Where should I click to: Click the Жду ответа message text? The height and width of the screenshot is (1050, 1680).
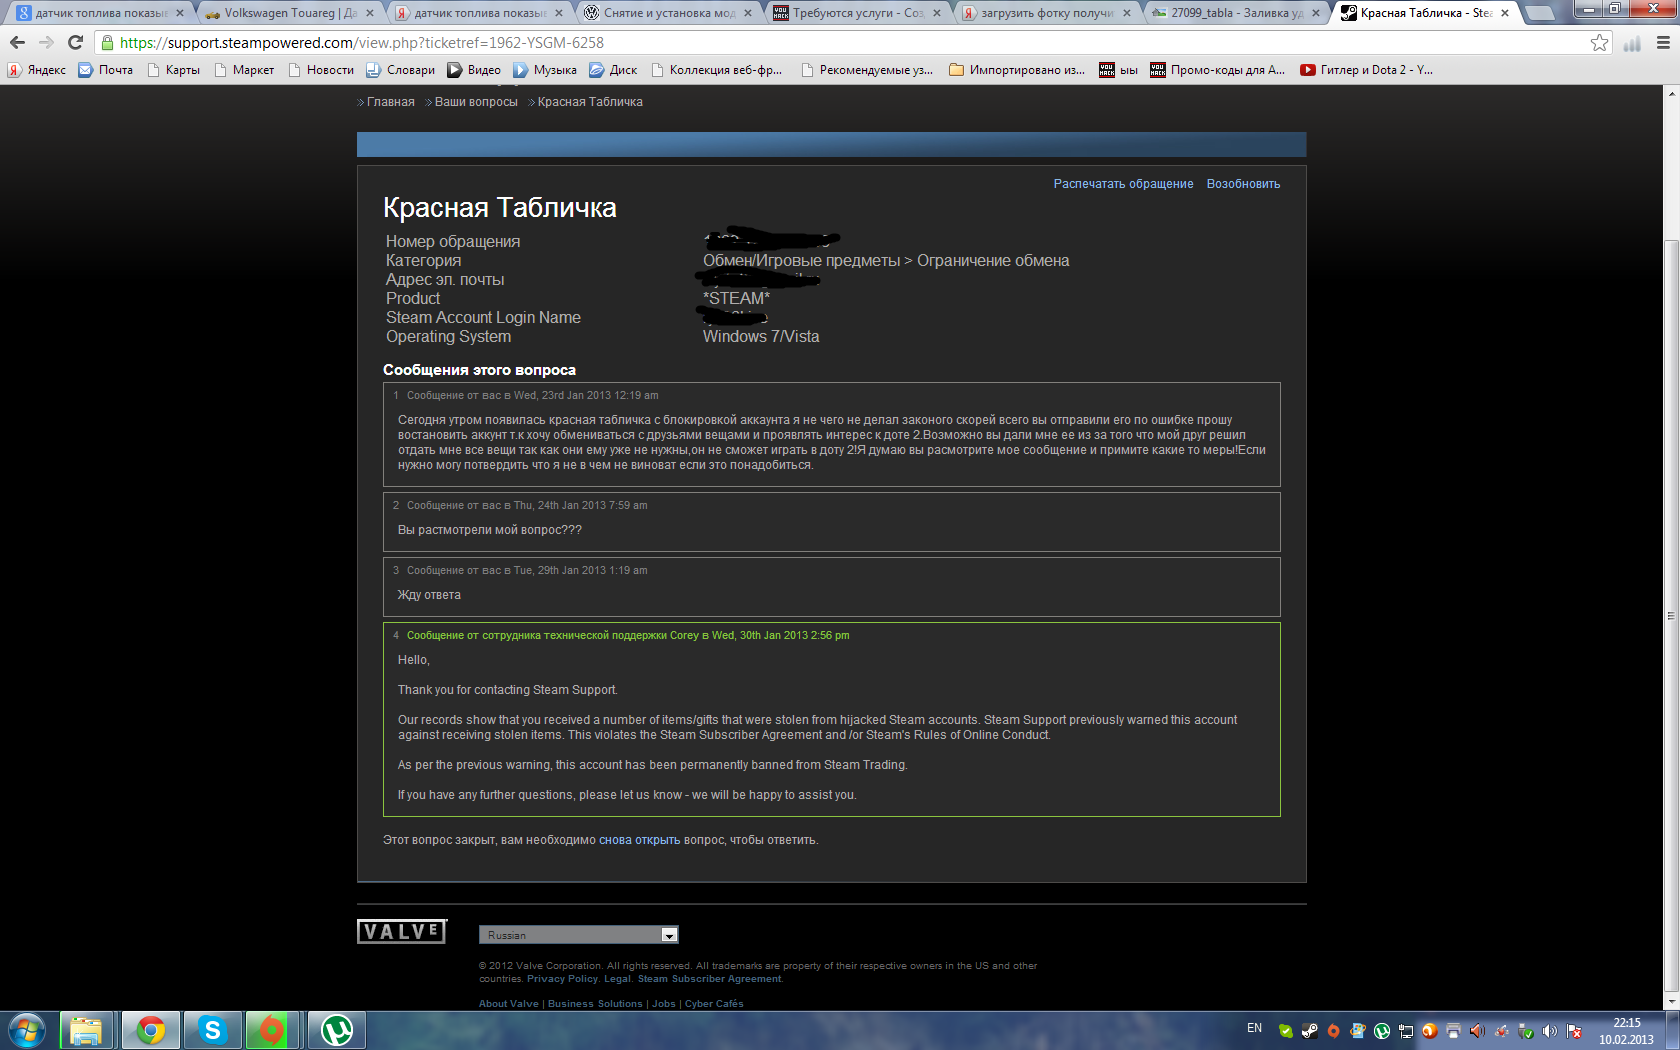click(429, 595)
